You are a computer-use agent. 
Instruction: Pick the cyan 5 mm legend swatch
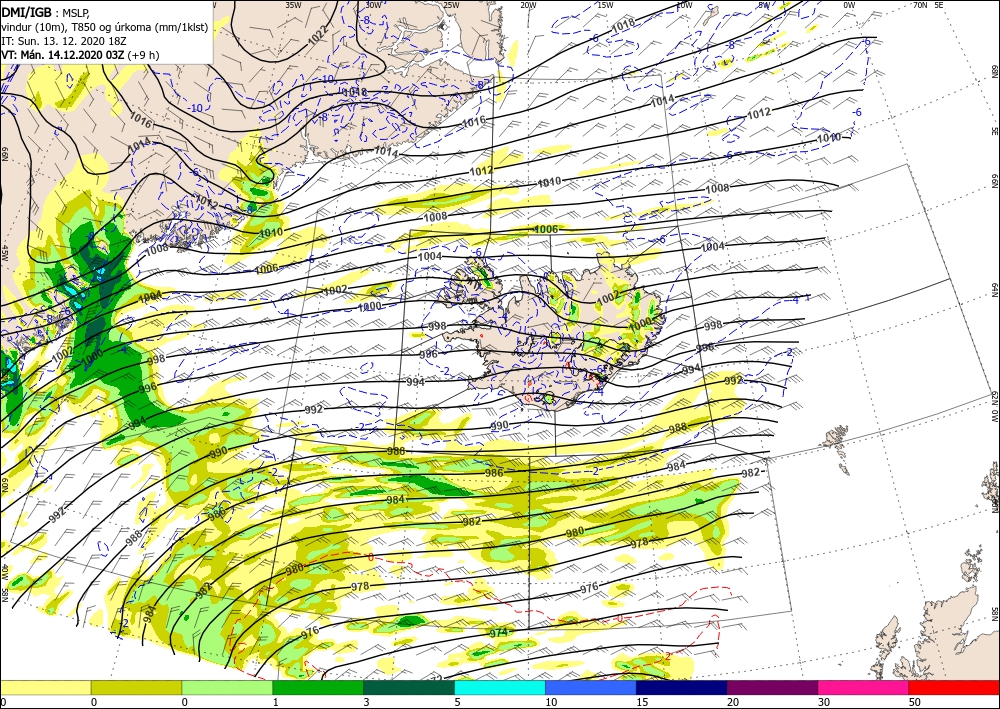(500, 687)
